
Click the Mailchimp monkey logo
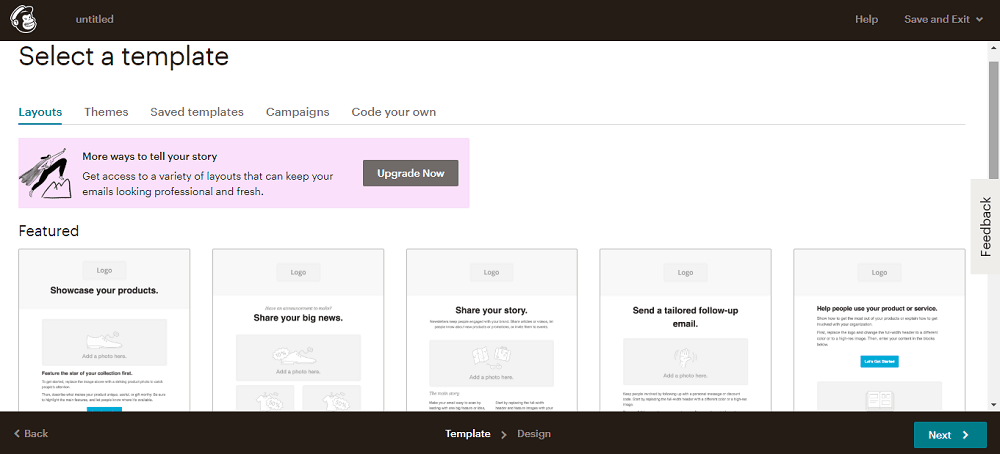24,19
